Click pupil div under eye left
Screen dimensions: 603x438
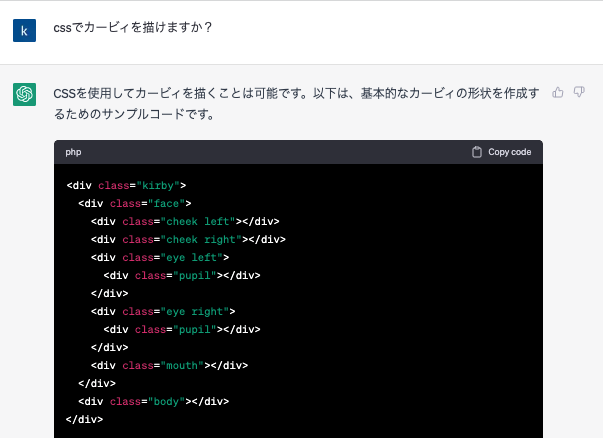(182, 275)
